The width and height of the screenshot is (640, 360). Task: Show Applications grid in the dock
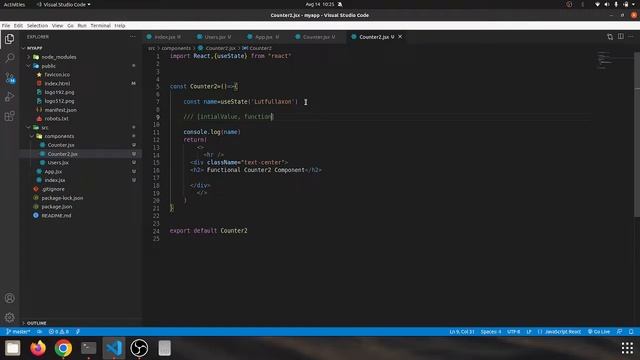click(627, 348)
